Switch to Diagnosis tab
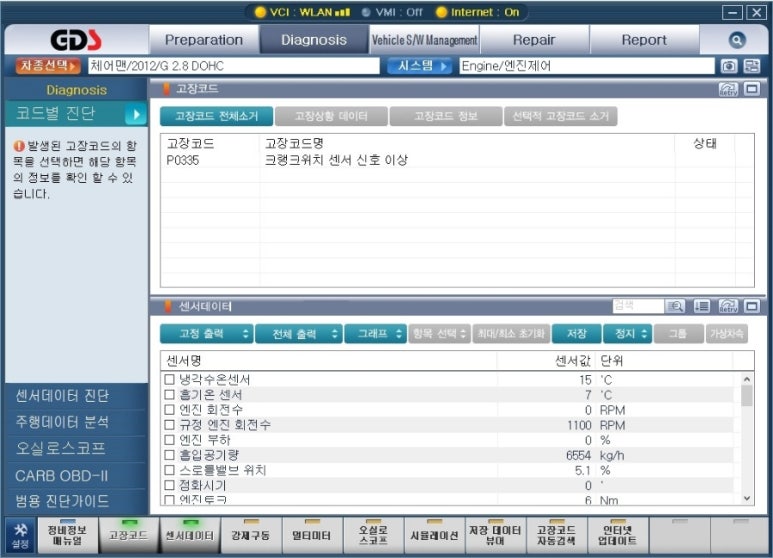This screenshot has height=558, width=773. pos(314,40)
